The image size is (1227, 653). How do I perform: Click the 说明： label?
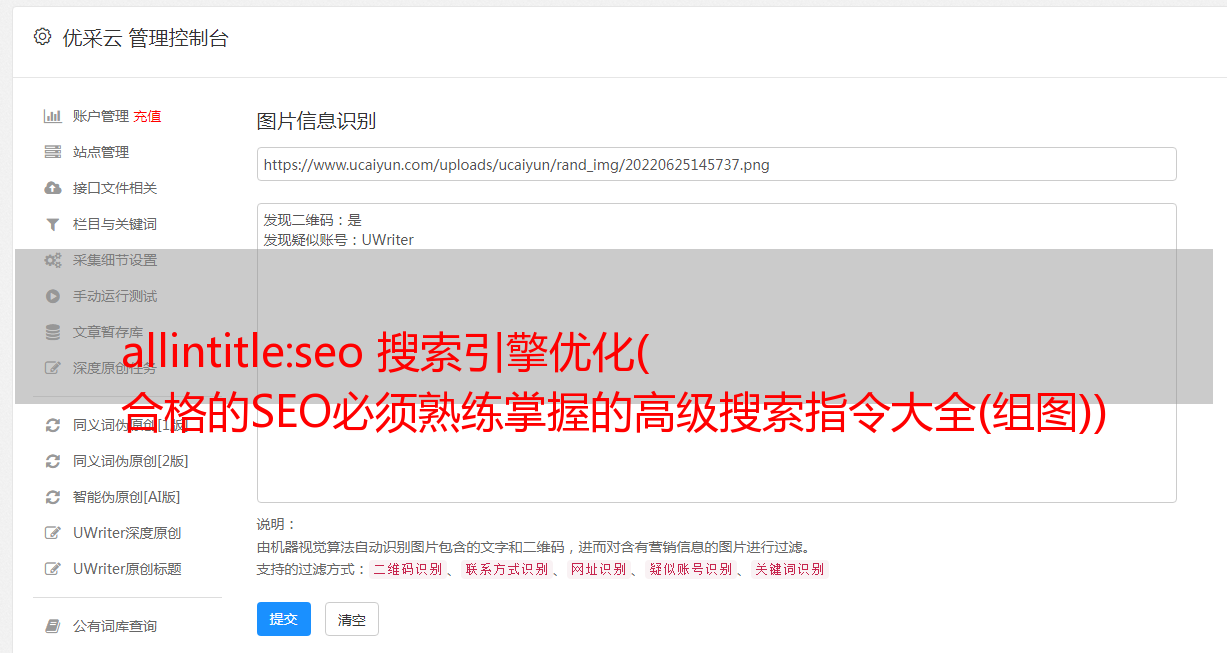click(x=276, y=524)
